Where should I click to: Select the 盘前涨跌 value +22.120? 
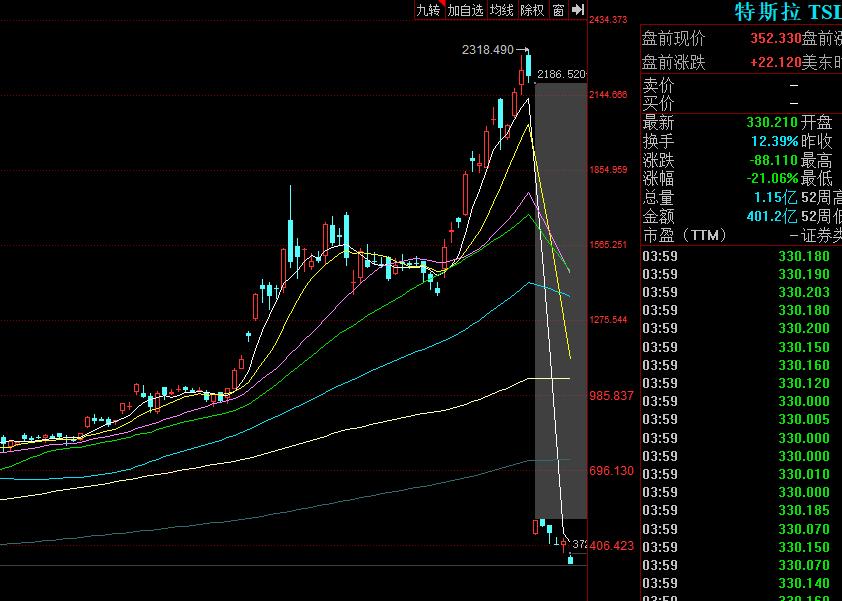pos(775,62)
